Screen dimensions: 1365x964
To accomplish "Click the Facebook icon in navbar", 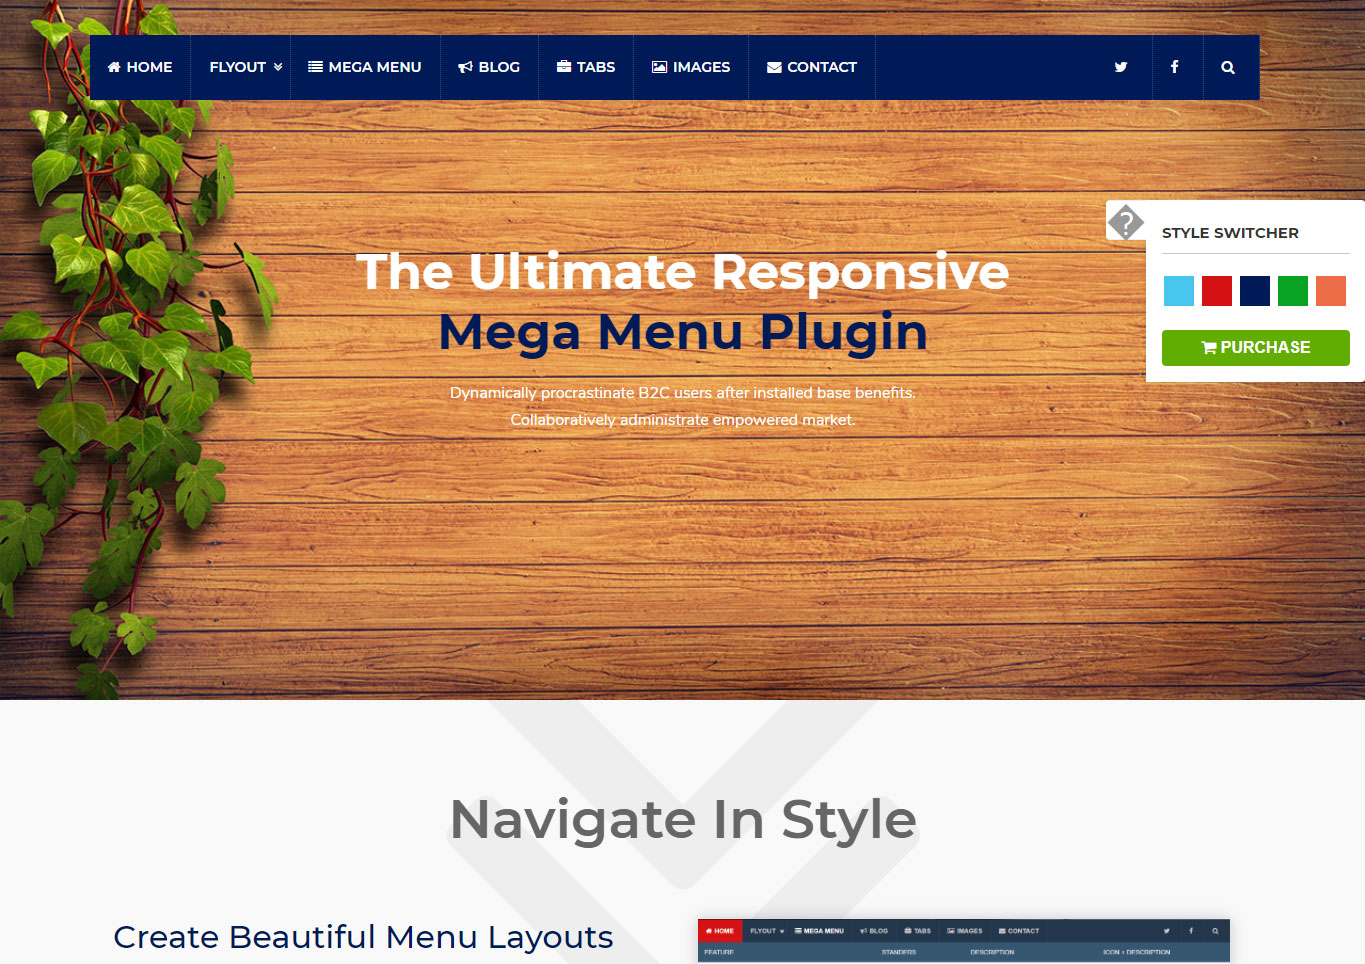I will (x=1174, y=67).
